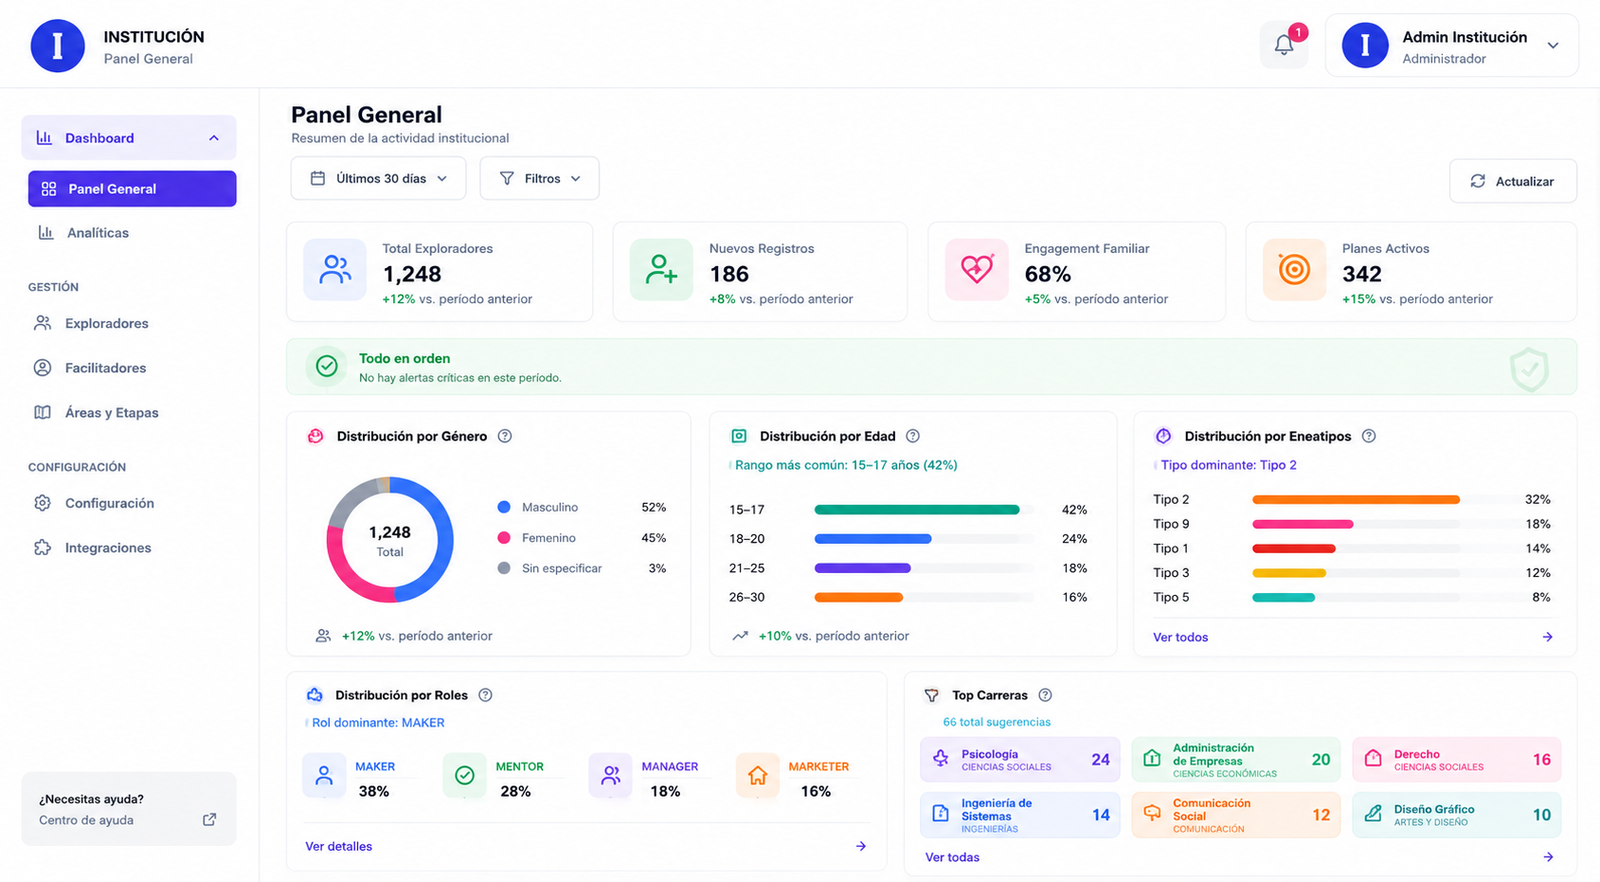Click the Total Exploradores users icon

(335, 270)
